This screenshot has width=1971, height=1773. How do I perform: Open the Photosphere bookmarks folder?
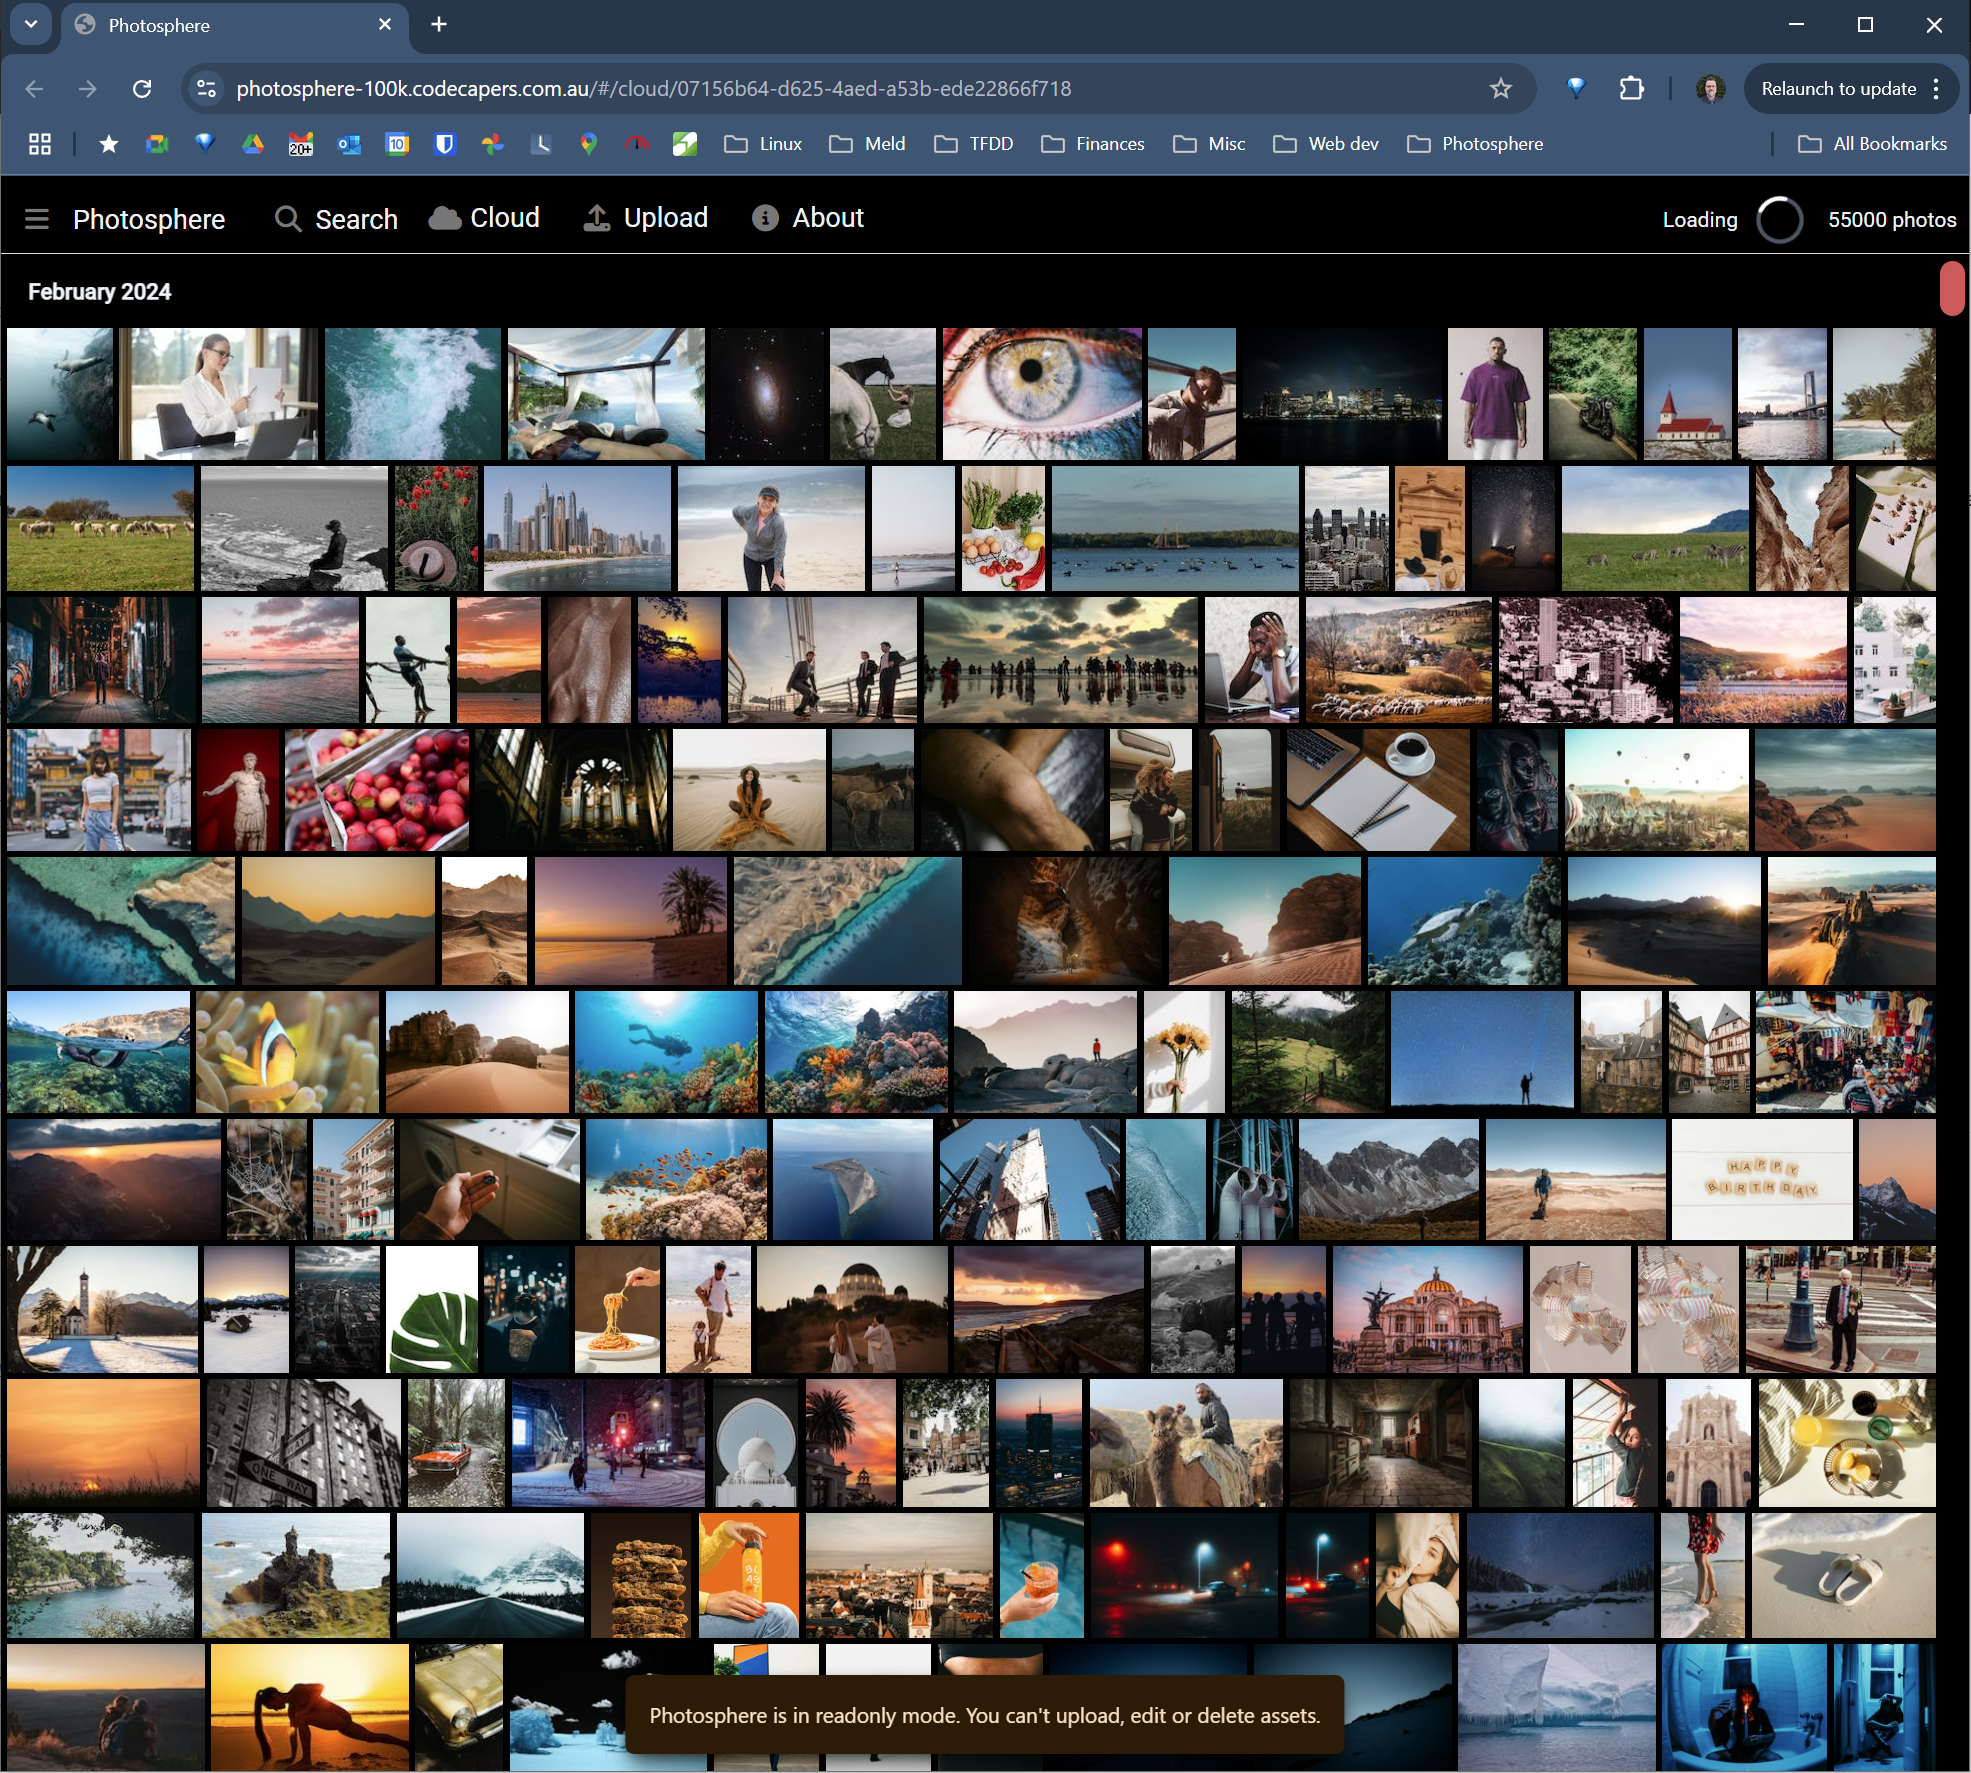[x=1475, y=144]
